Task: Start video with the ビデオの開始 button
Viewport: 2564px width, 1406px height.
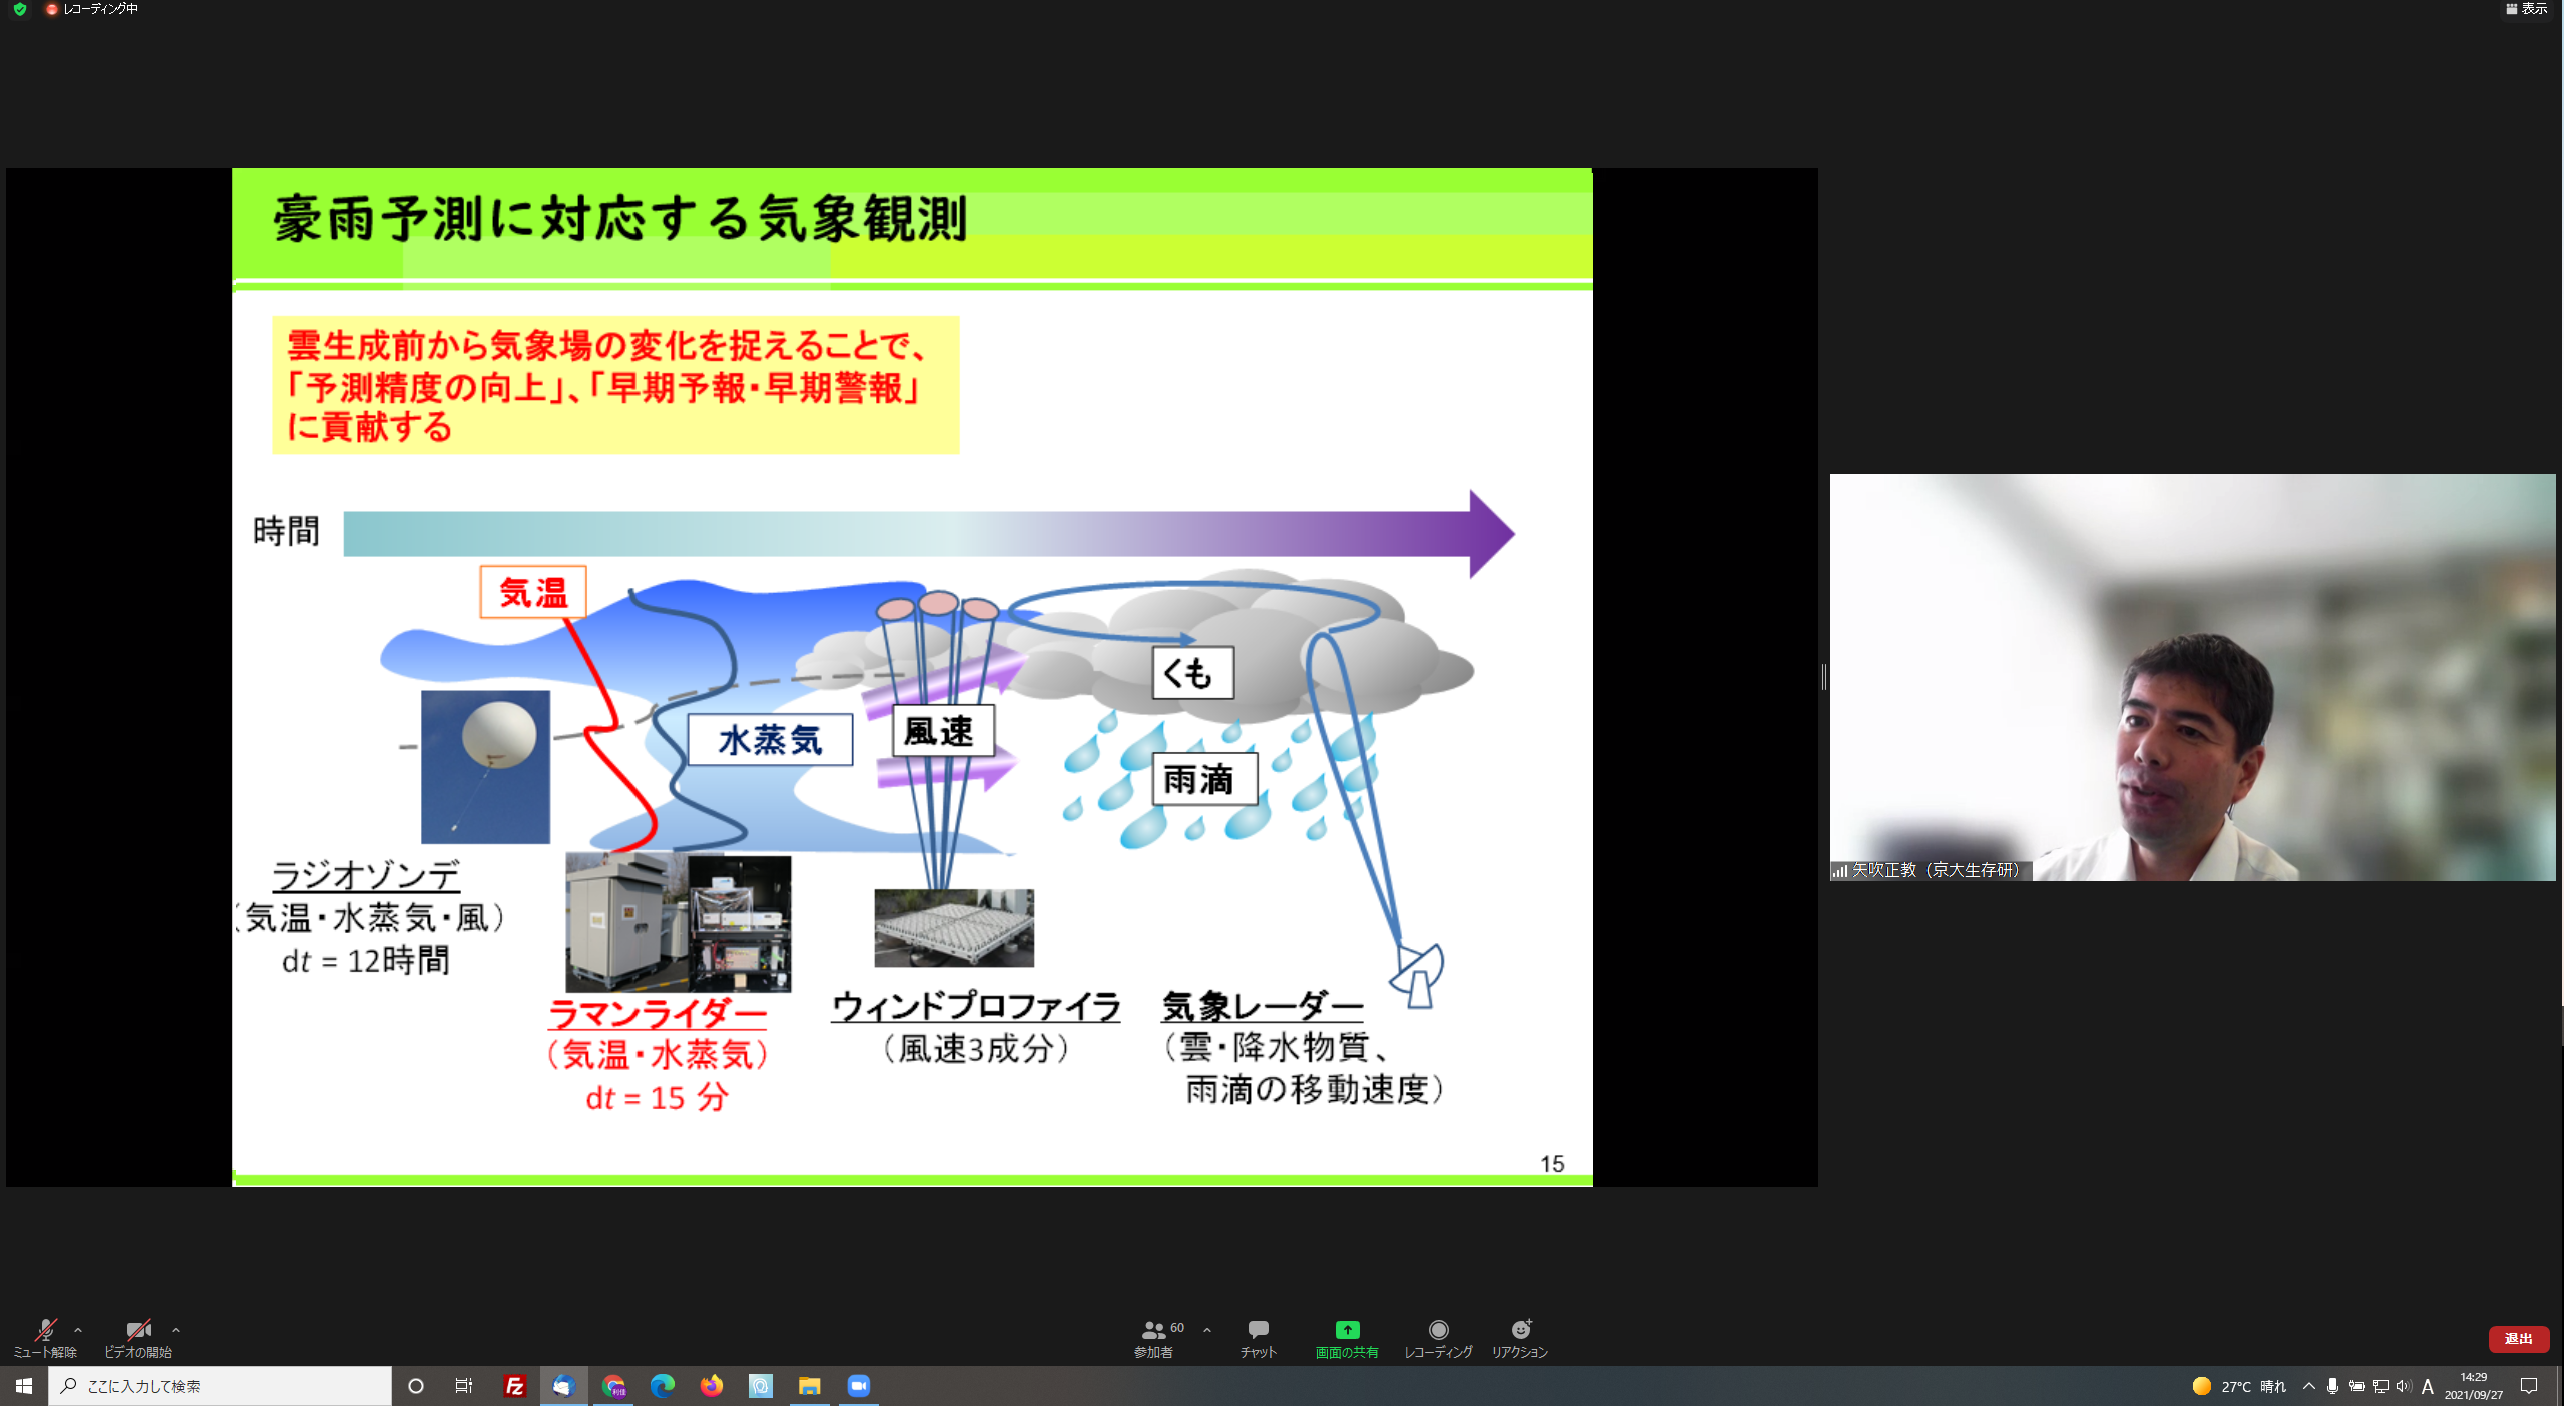Action: click(138, 1338)
